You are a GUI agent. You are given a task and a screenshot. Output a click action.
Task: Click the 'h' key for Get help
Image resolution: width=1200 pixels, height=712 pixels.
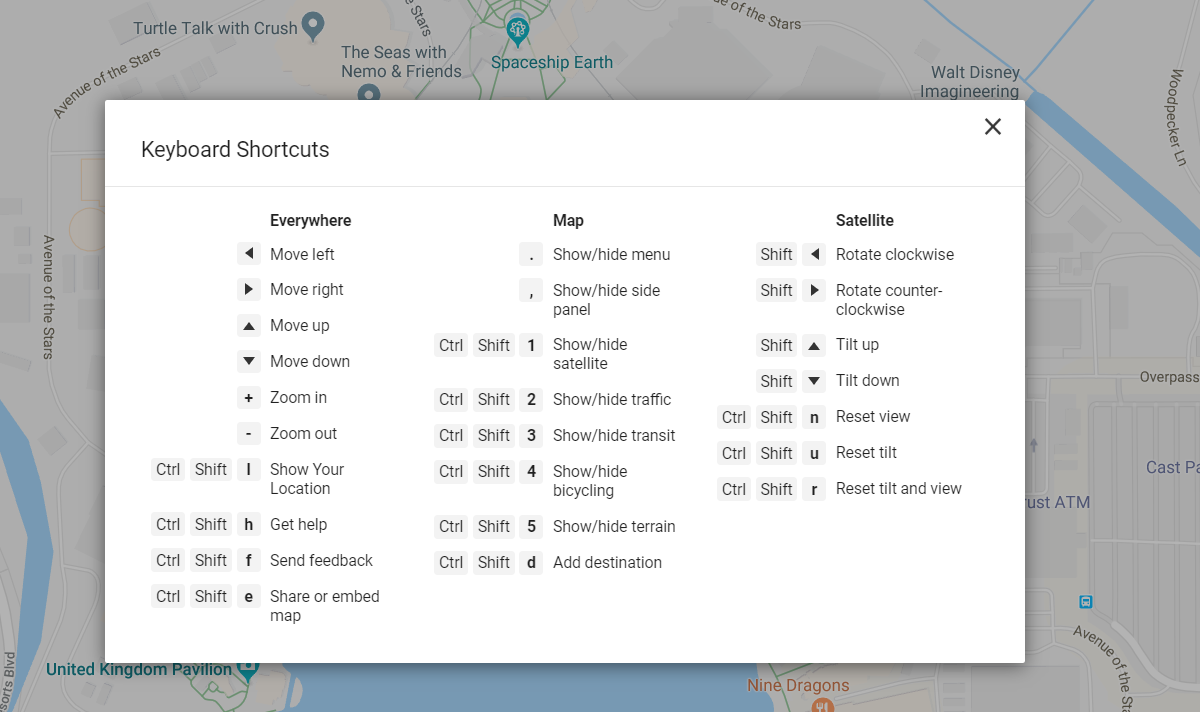(249, 524)
